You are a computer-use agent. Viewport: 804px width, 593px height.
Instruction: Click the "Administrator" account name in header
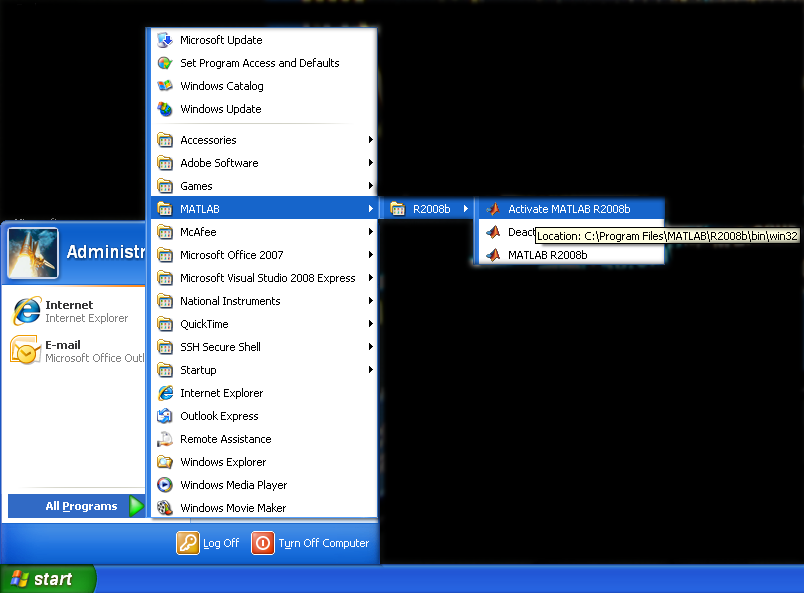point(106,252)
